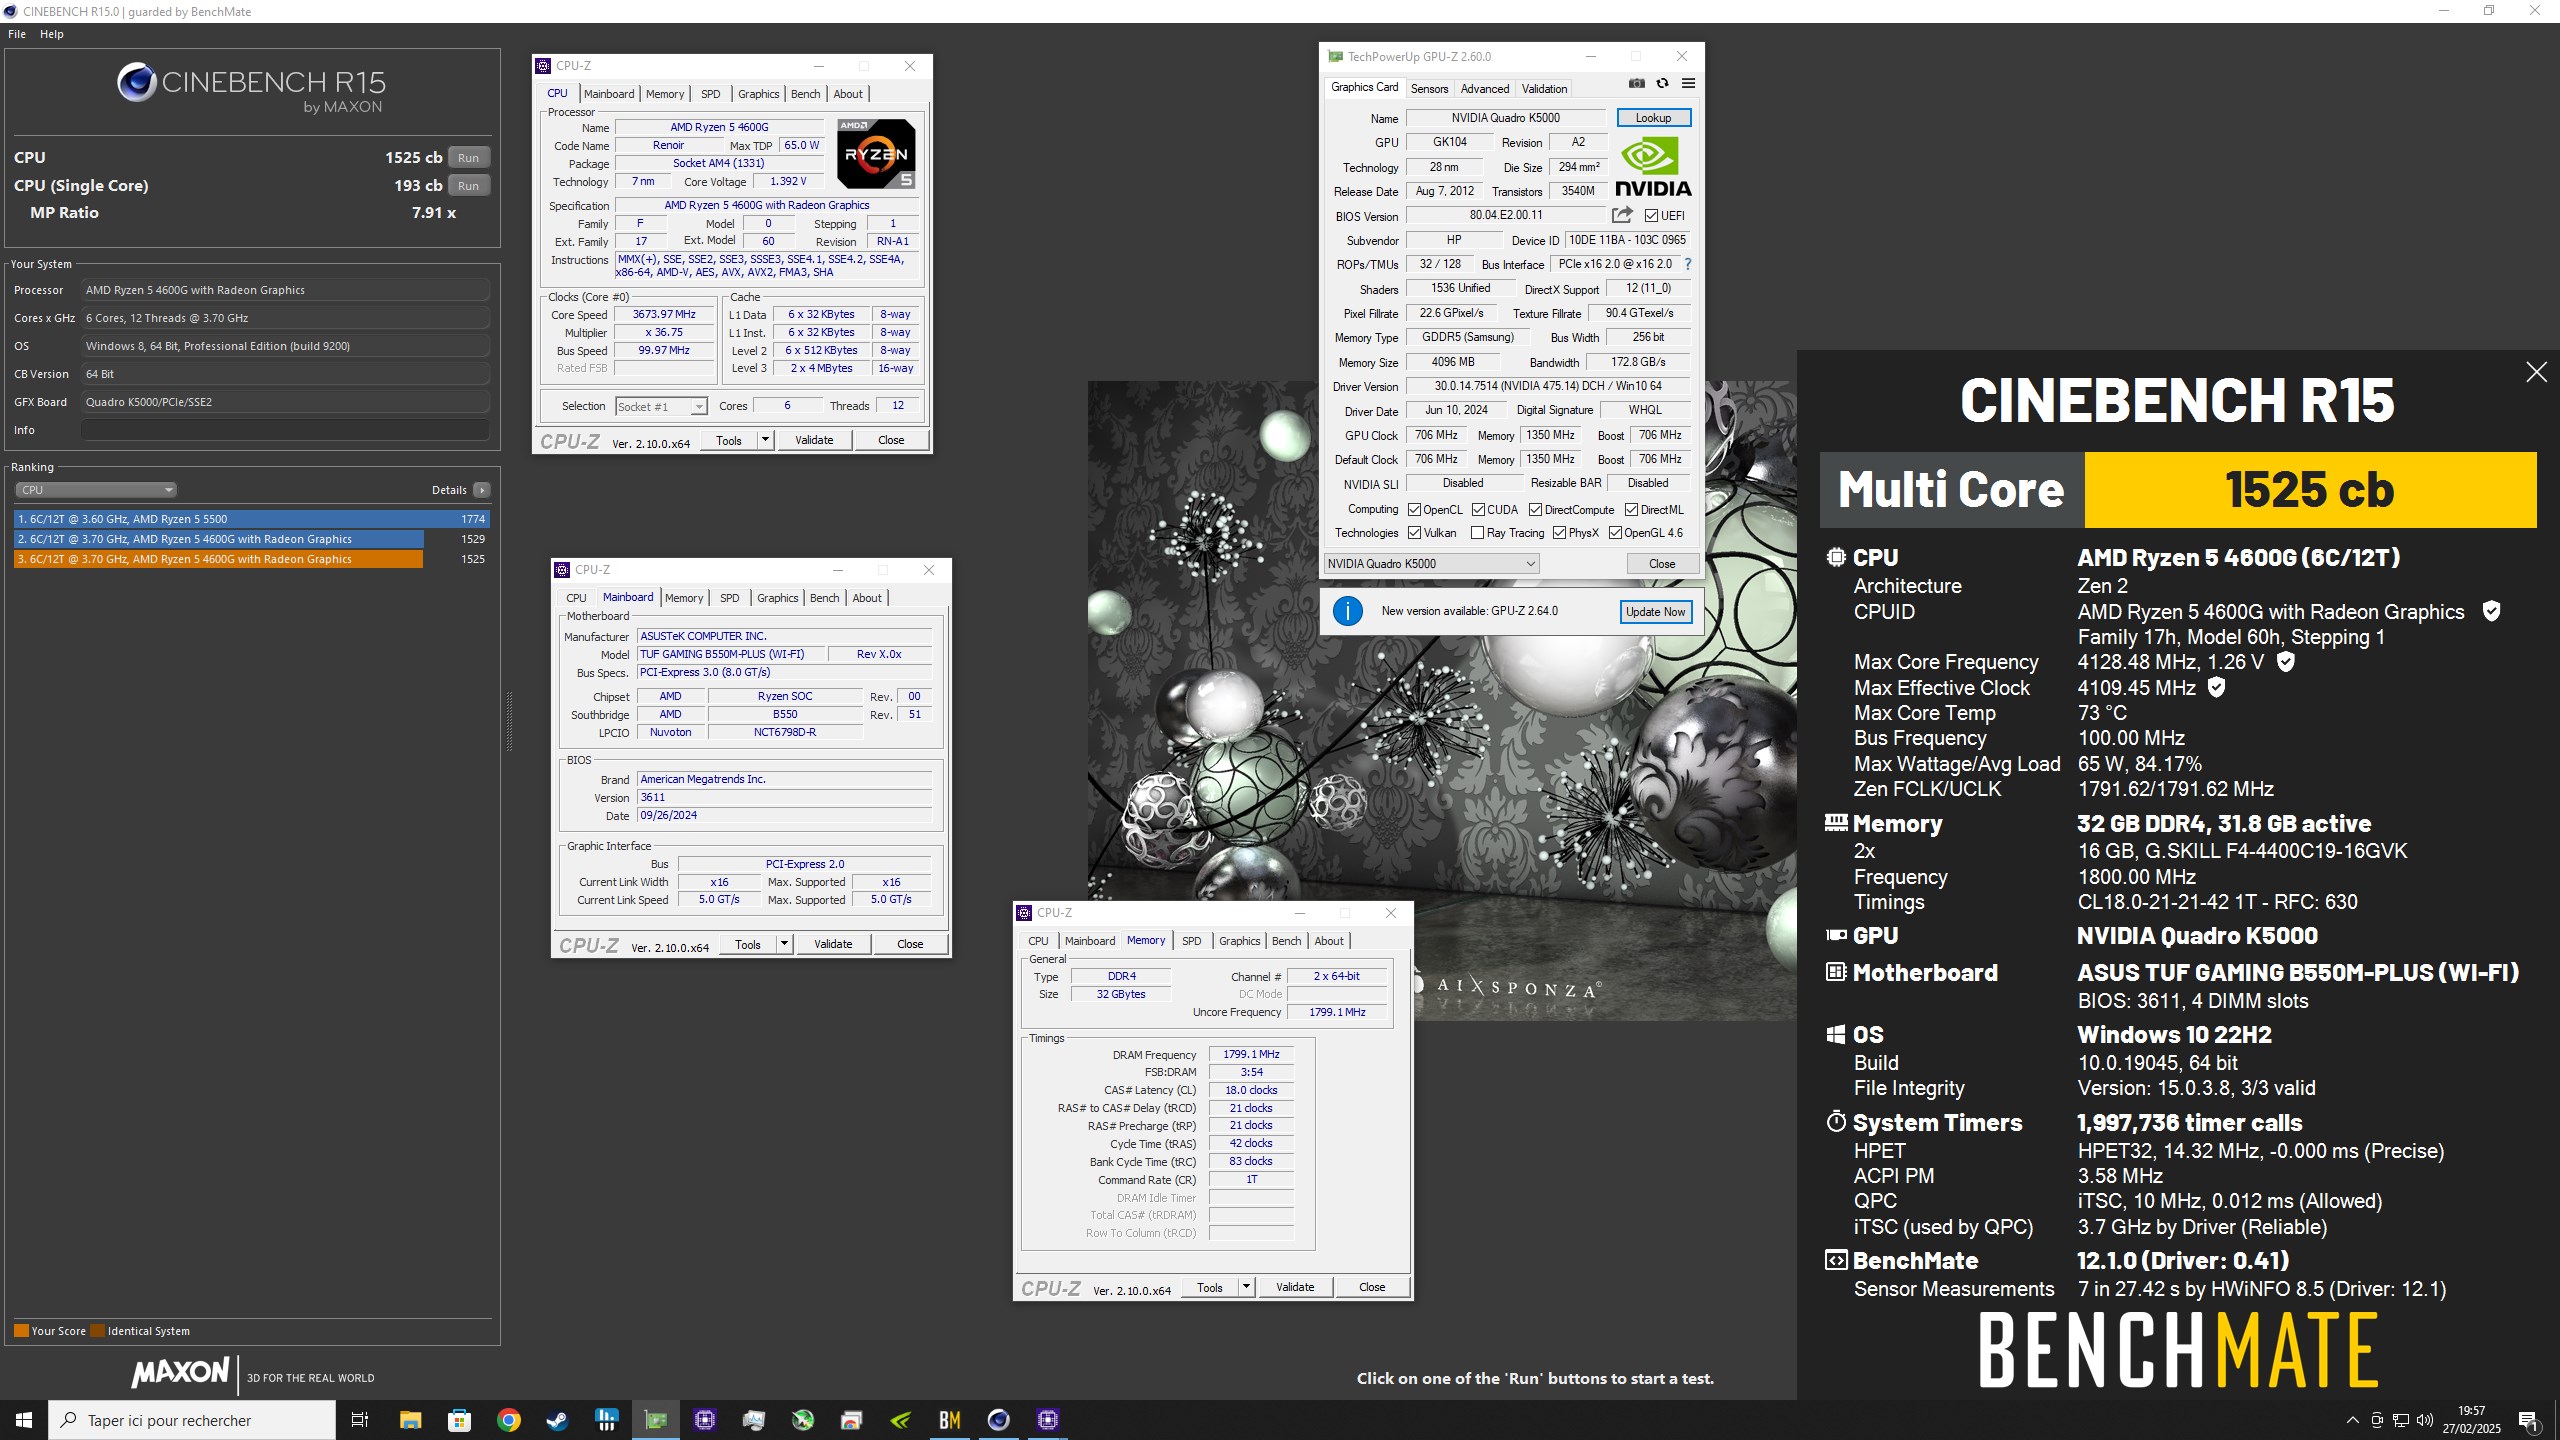Run the CPU Single Core benchmark
This screenshot has height=1440, width=2560.
click(468, 186)
